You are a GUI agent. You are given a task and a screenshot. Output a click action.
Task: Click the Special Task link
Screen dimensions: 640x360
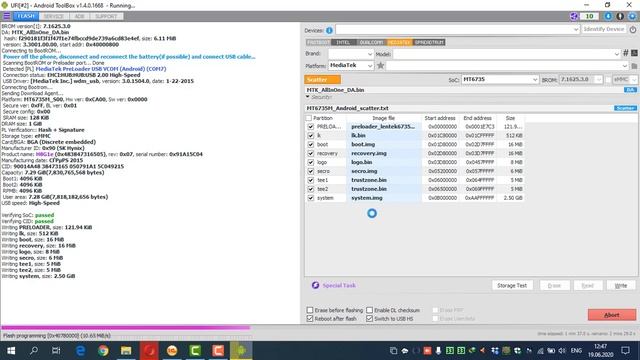point(339,285)
